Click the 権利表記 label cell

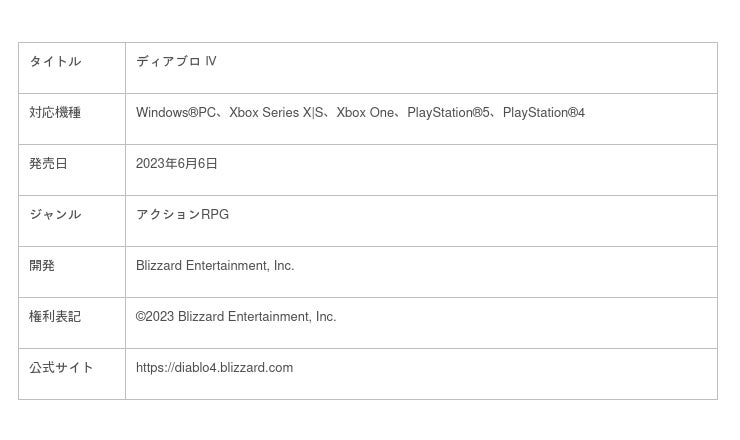click(55, 317)
